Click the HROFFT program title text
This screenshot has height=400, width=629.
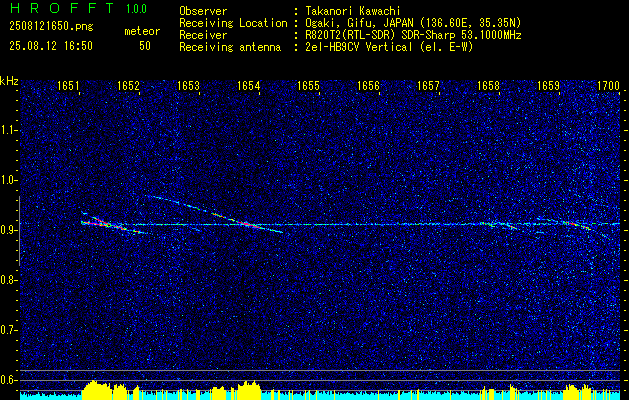click(62, 8)
